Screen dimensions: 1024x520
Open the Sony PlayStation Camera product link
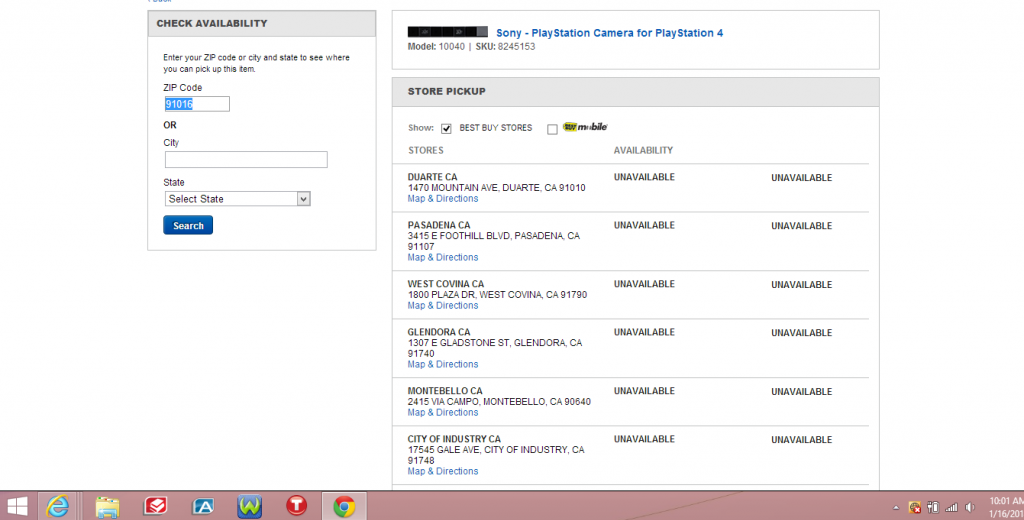pos(609,33)
